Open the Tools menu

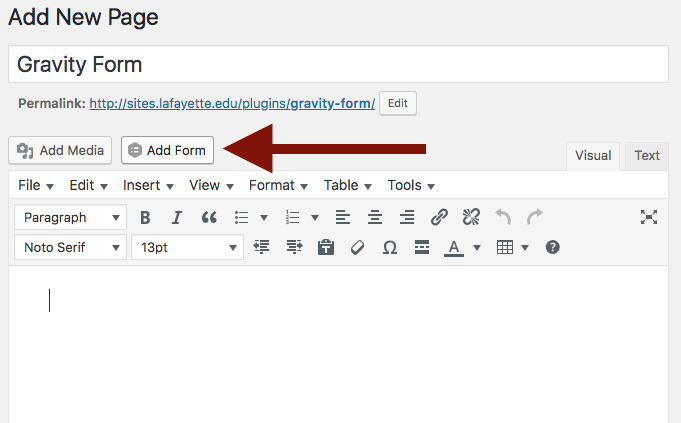click(x=411, y=185)
